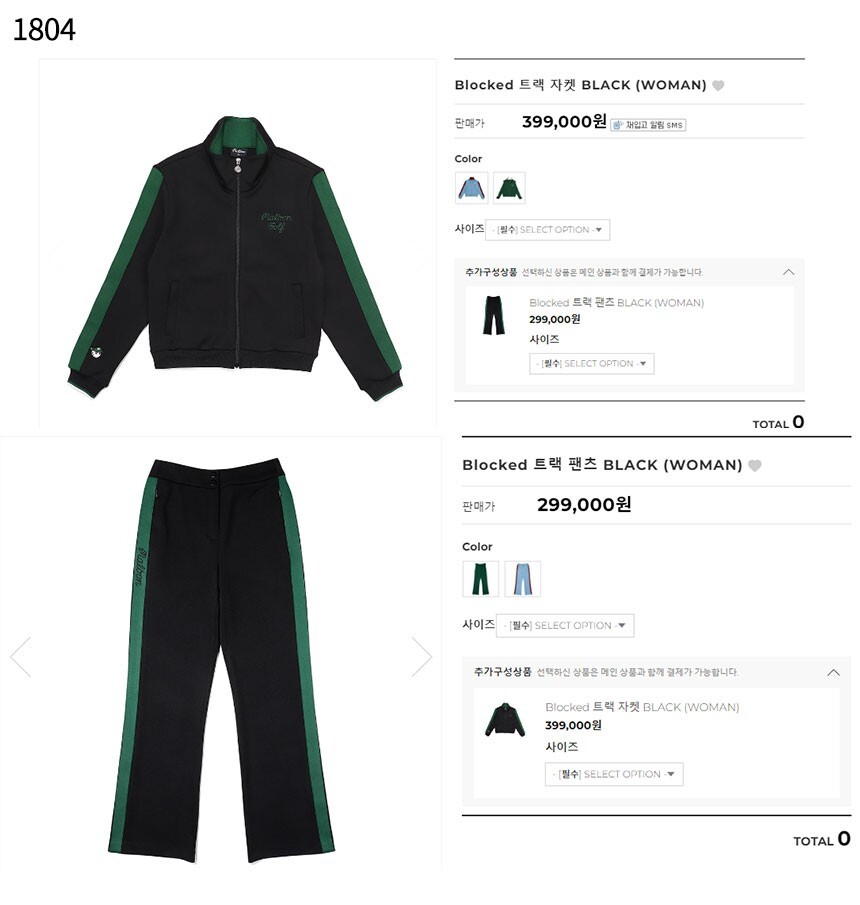Open the add-on pants size dropdown

click(592, 364)
